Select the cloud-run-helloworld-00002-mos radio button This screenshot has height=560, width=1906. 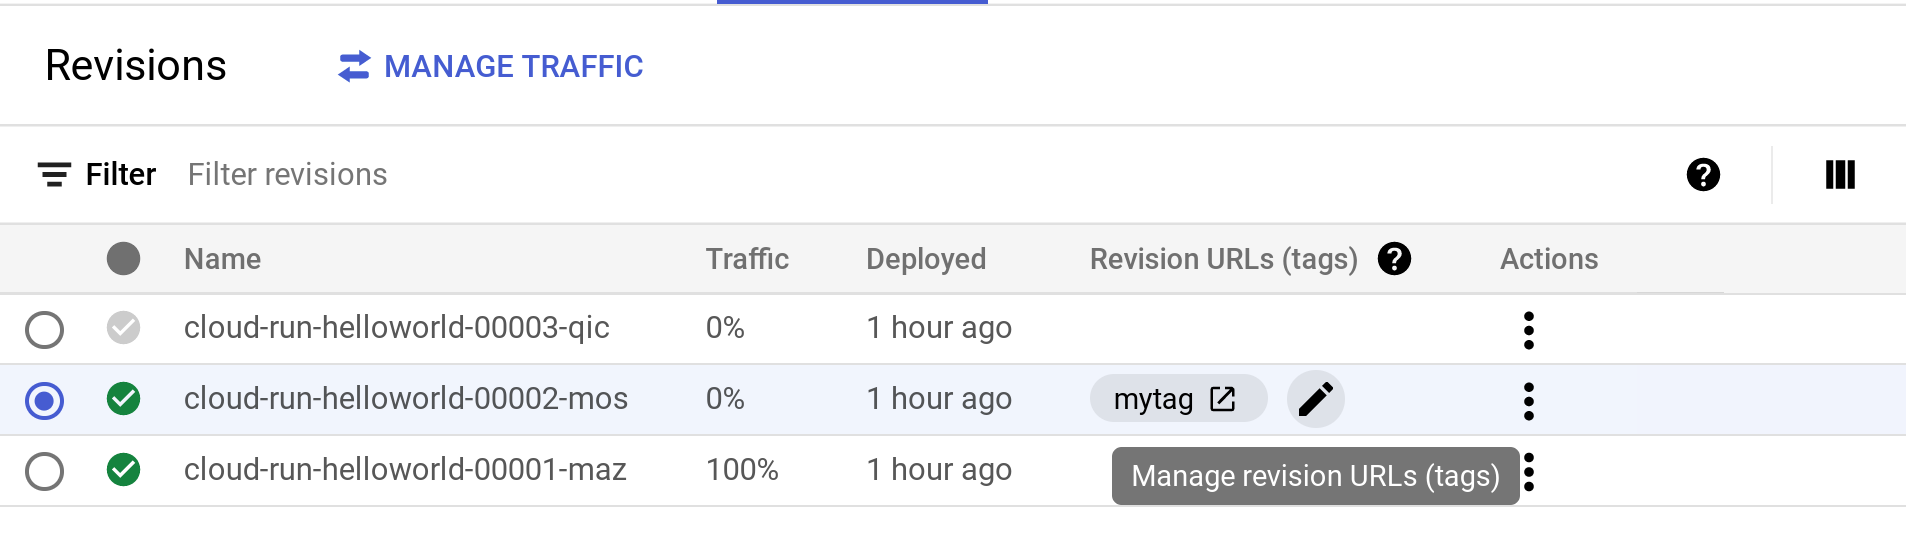pyautogui.click(x=45, y=400)
